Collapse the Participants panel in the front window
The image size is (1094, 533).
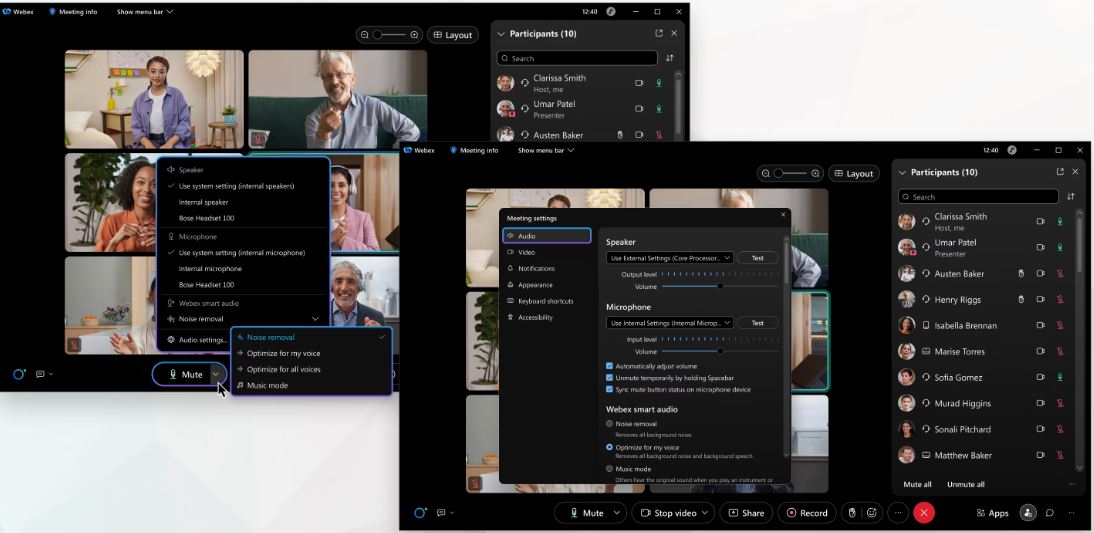click(902, 172)
